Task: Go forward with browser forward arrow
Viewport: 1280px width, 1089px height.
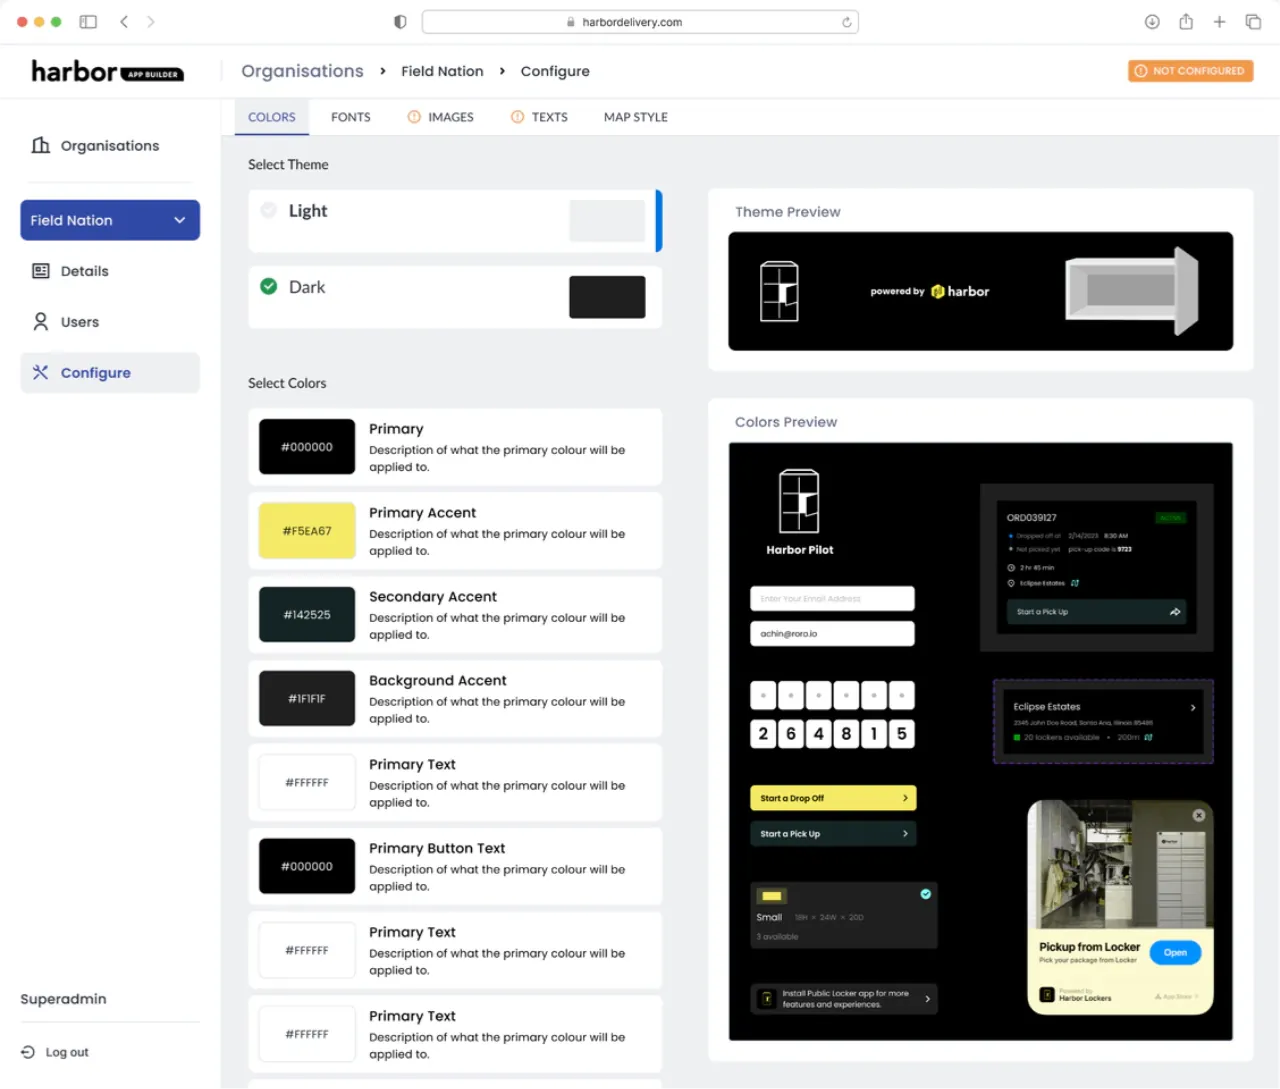Action: (x=151, y=21)
